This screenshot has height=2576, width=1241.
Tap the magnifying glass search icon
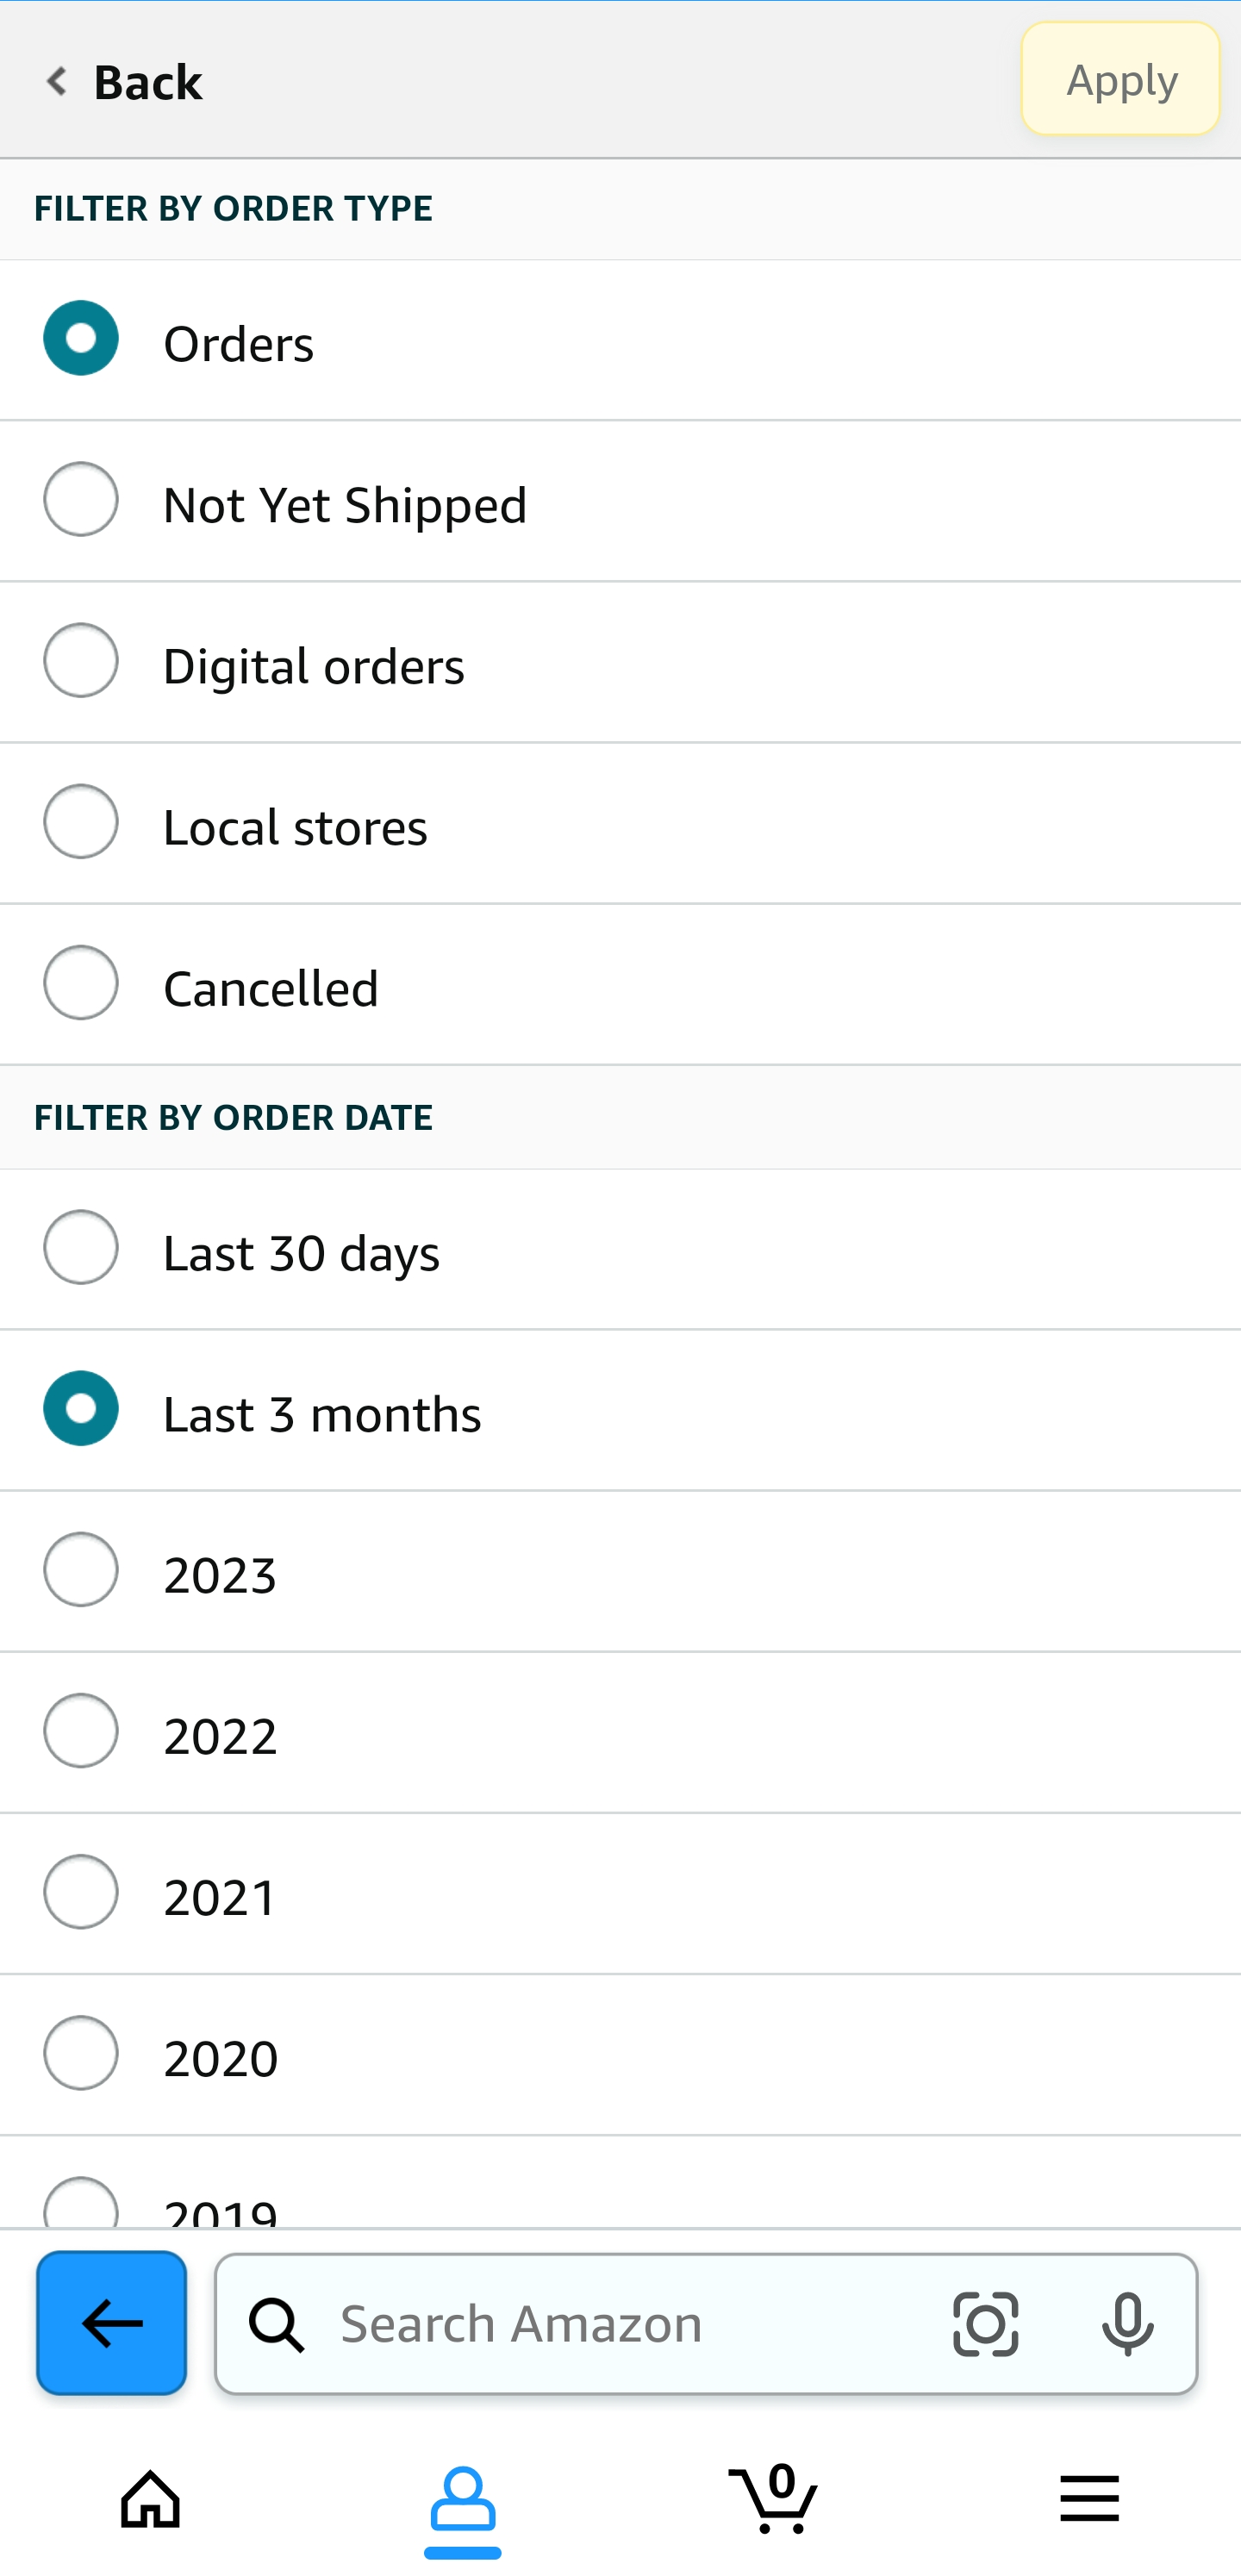point(276,2324)
